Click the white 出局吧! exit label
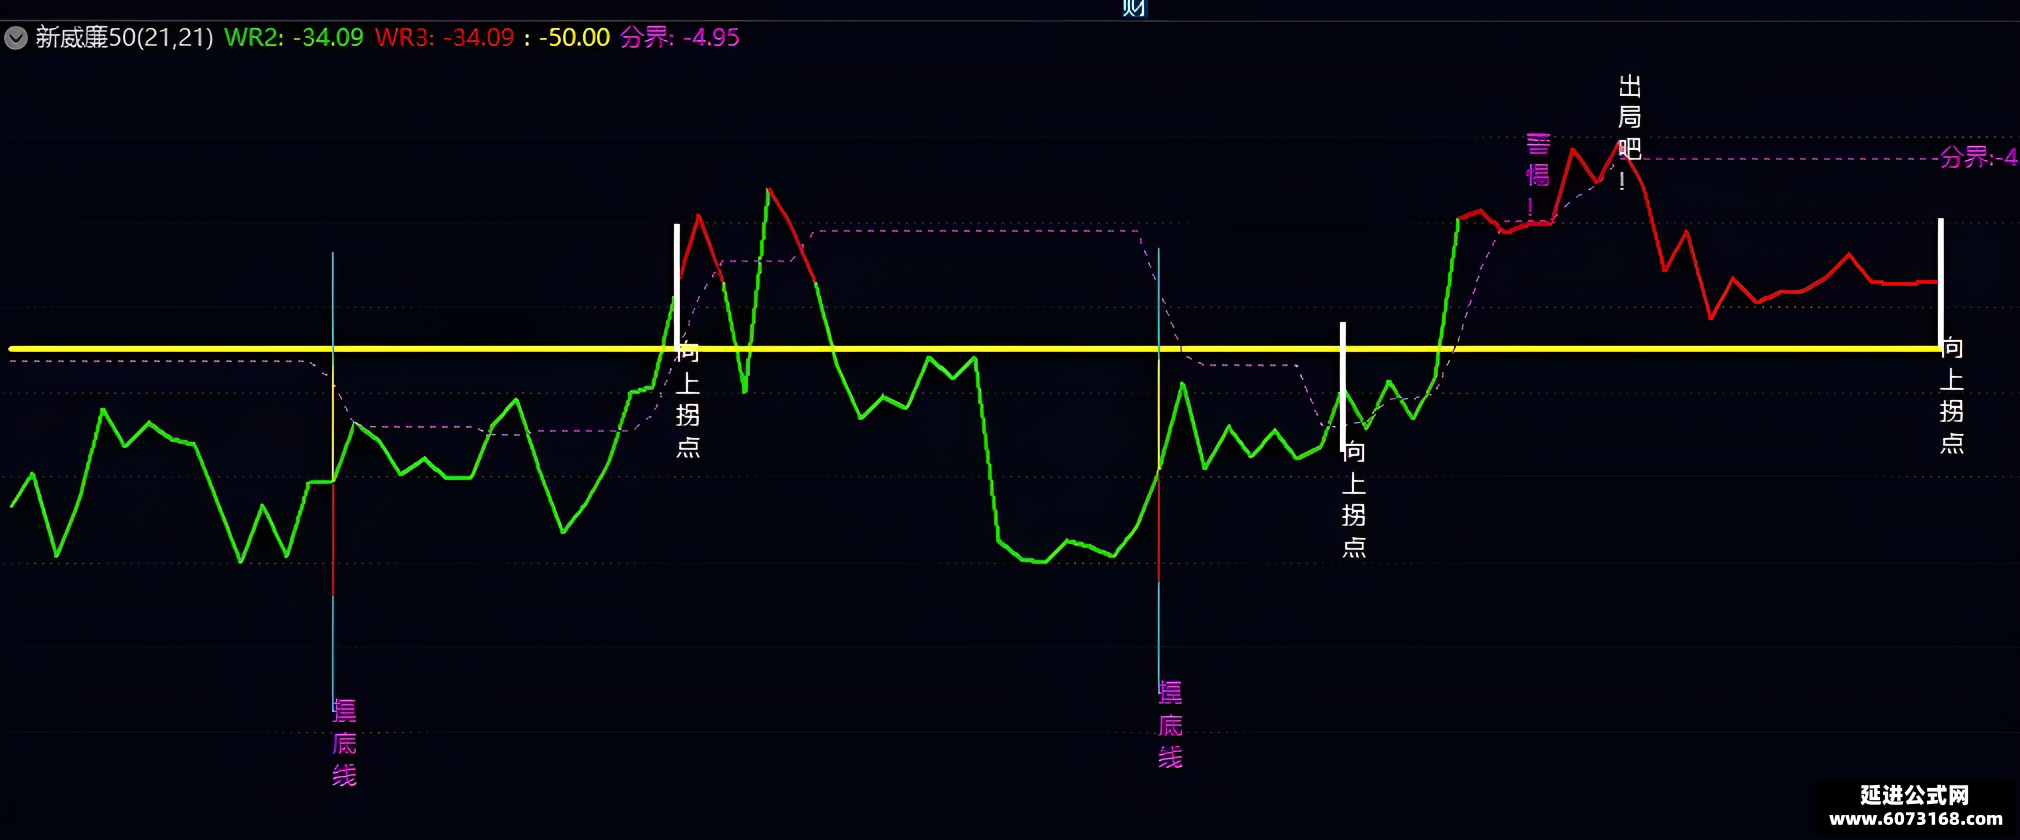2020x840 pixels. [x=1630, y=132]
